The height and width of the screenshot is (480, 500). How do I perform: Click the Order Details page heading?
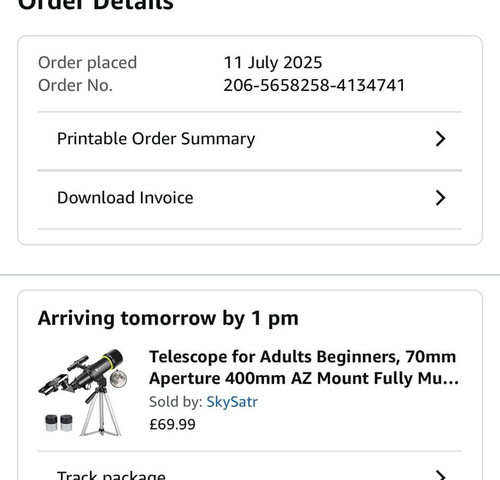[x=96, y=5]
